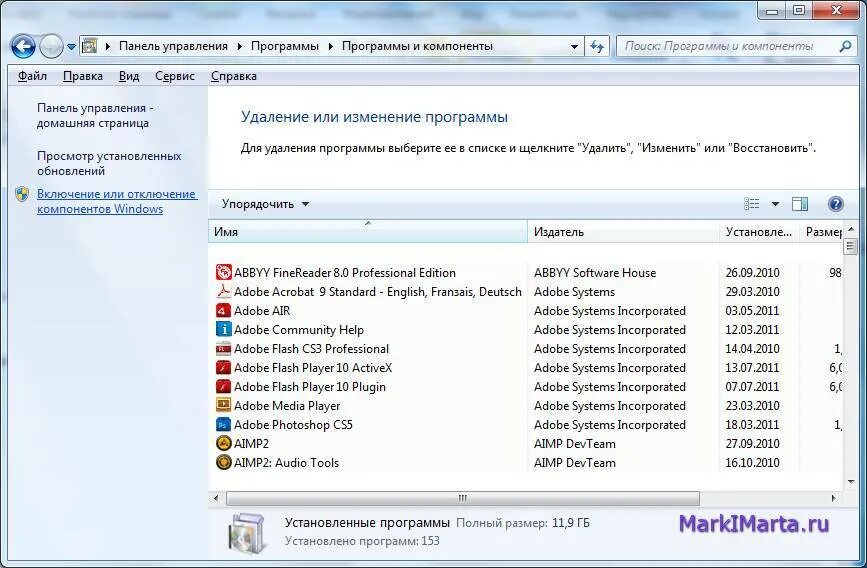
Task: Sort by the Установлено column header
Action: [759, 232]
